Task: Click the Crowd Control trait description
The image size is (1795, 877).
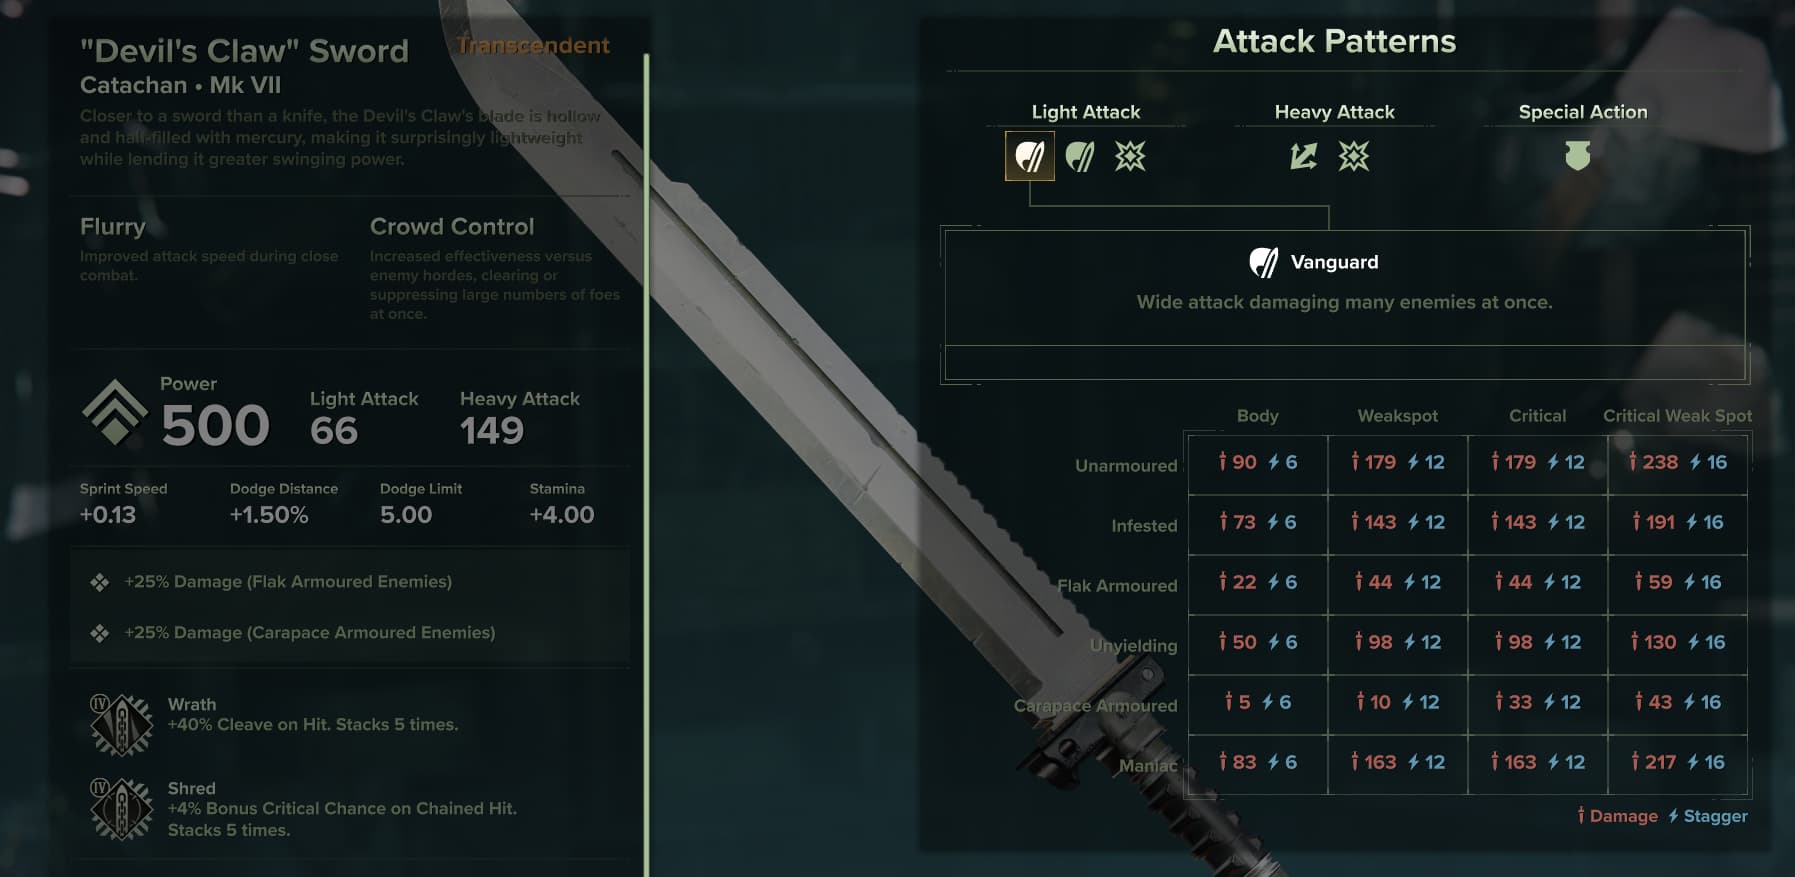Action: (x=495, y=285)
